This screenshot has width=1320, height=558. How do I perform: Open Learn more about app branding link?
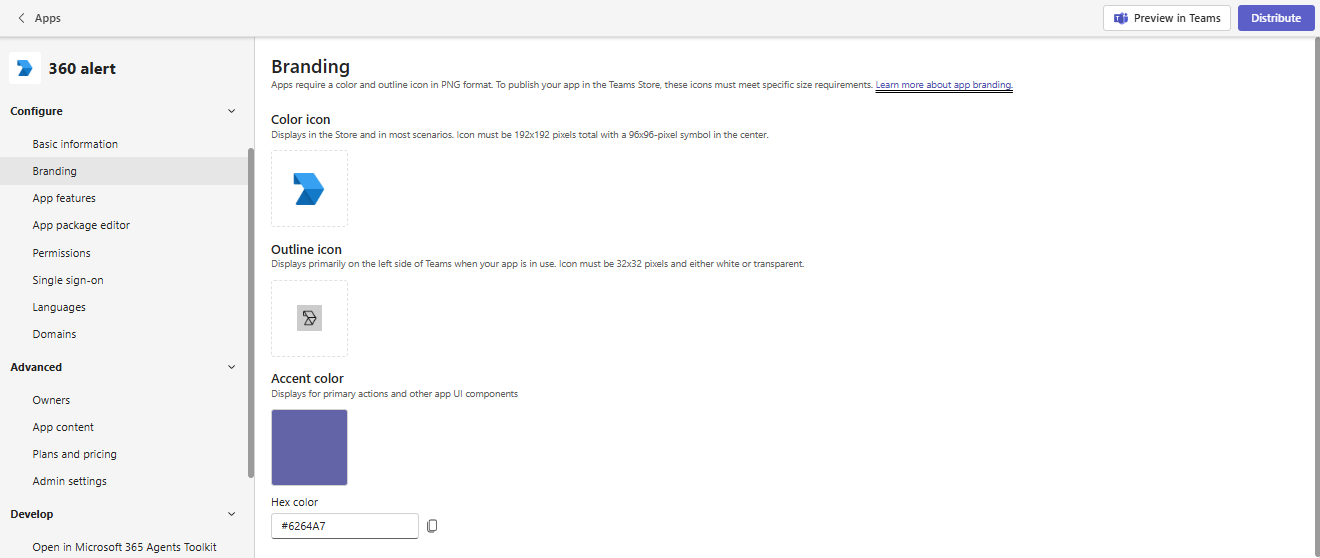coord(944,85)
